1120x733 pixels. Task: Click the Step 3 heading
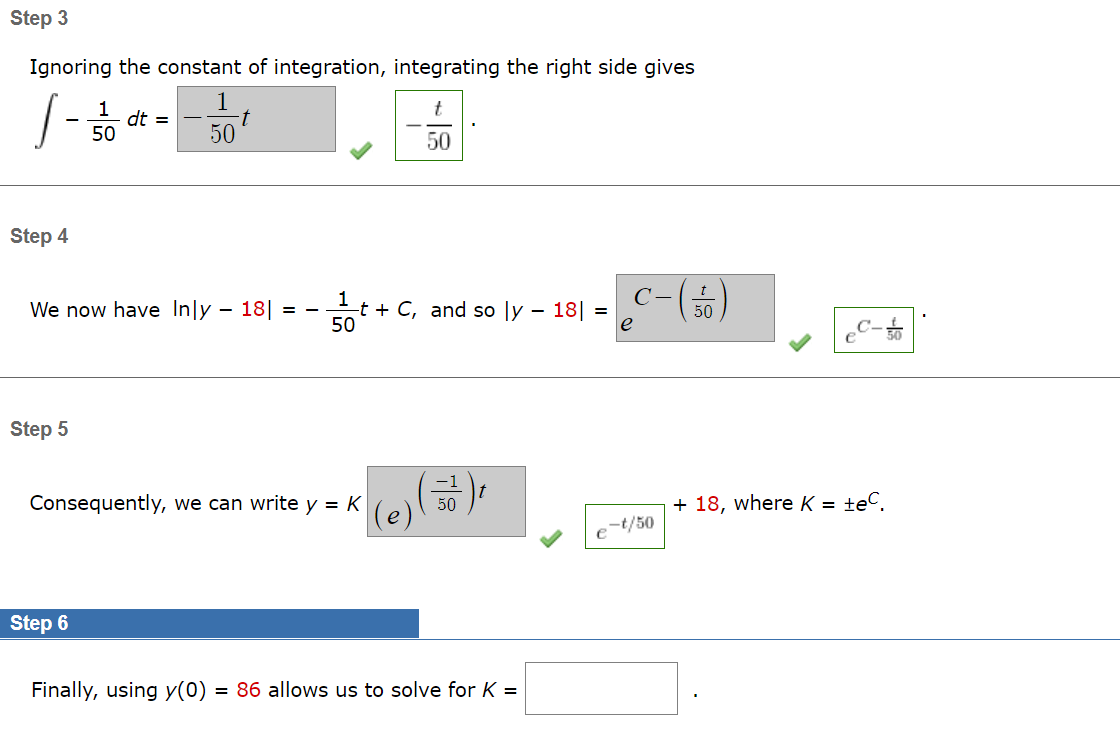point(39,17)
